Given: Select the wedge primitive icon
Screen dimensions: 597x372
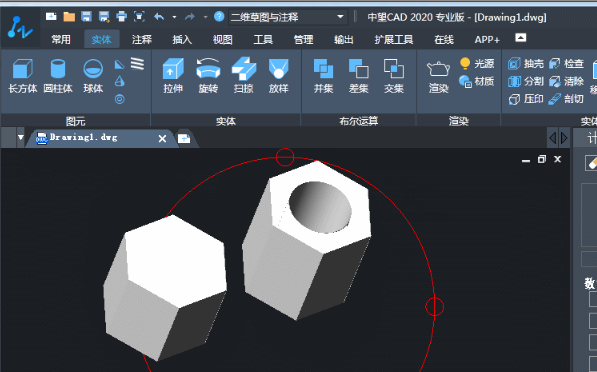Looking at the screenshot, I should click(120, 64).
